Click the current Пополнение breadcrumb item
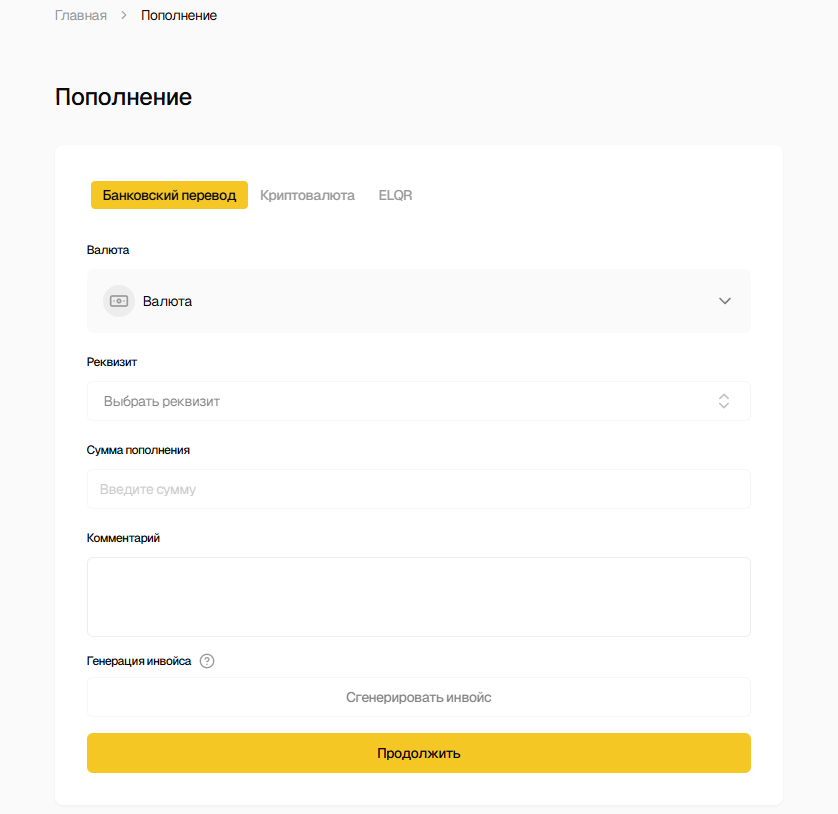838x814 pixels. 179,16
